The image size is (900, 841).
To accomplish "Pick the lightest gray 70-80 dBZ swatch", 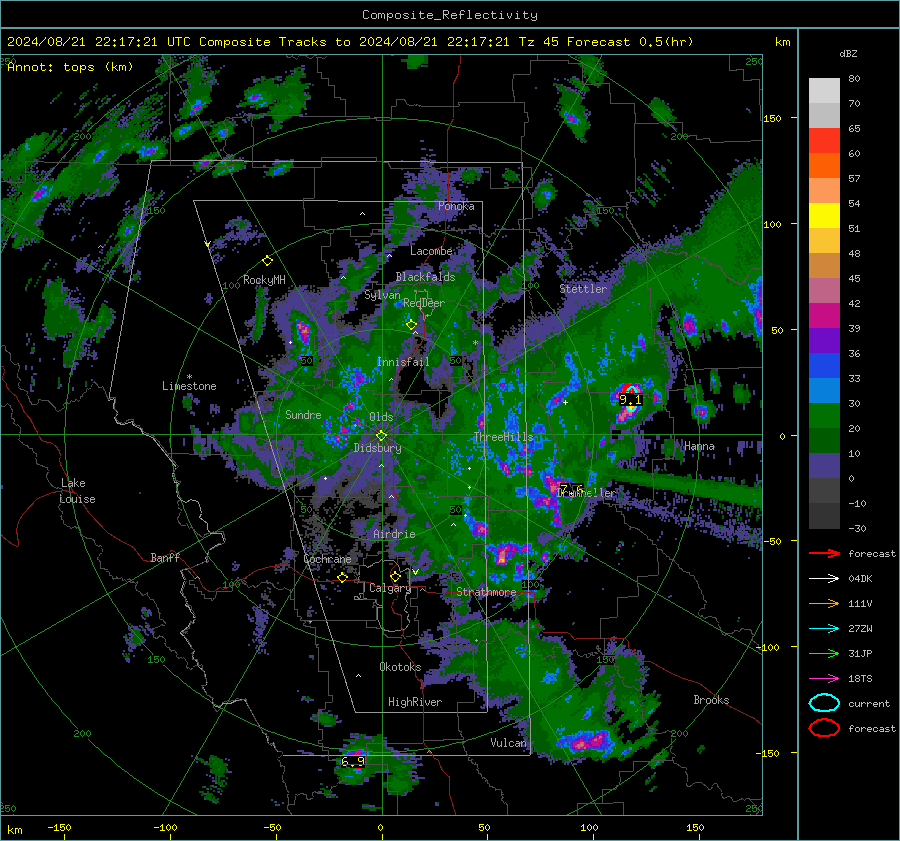I will coord(824,90).
